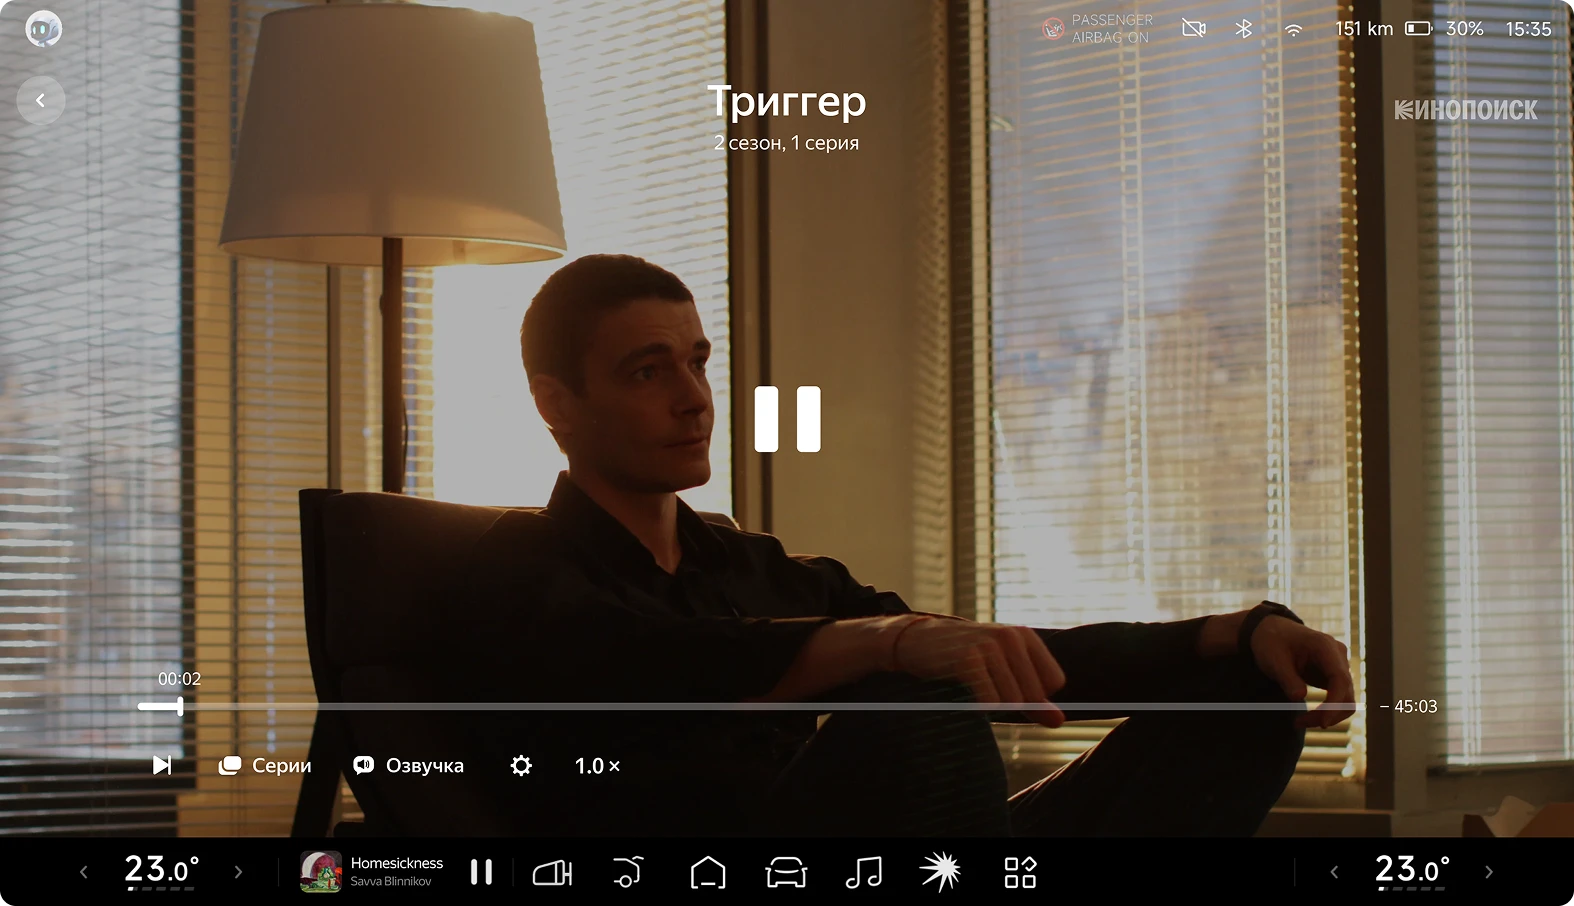This screenshot has height=906, width=1574.
Task: Open the car door view icon
Action: point(552,873)
